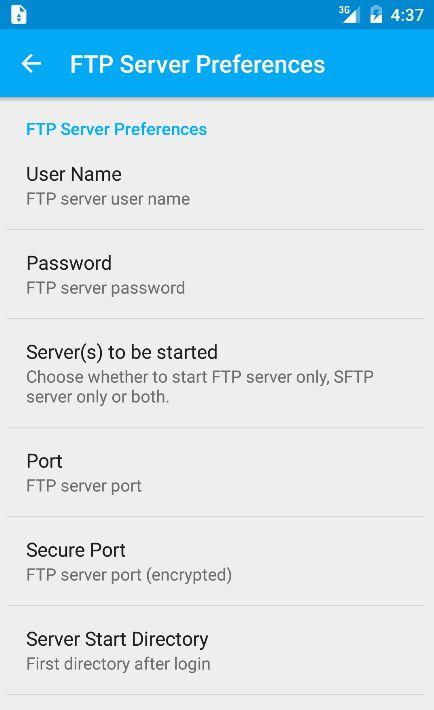
Task: Open the User Name preference
Action: tap(216, 186)
